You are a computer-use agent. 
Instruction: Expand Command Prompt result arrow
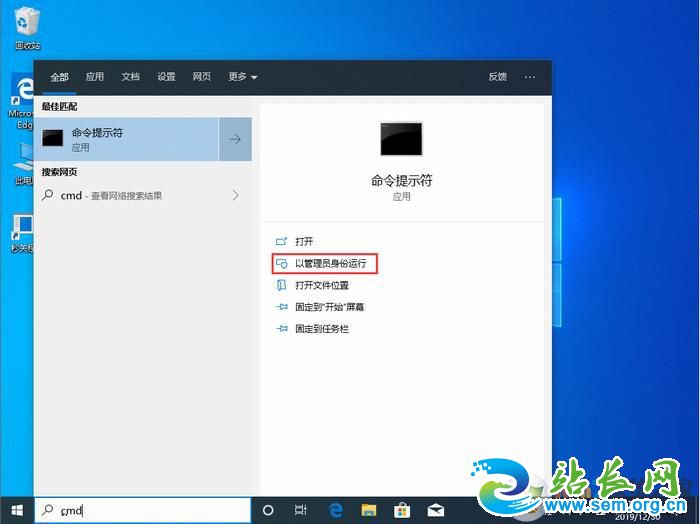(235, 139)
